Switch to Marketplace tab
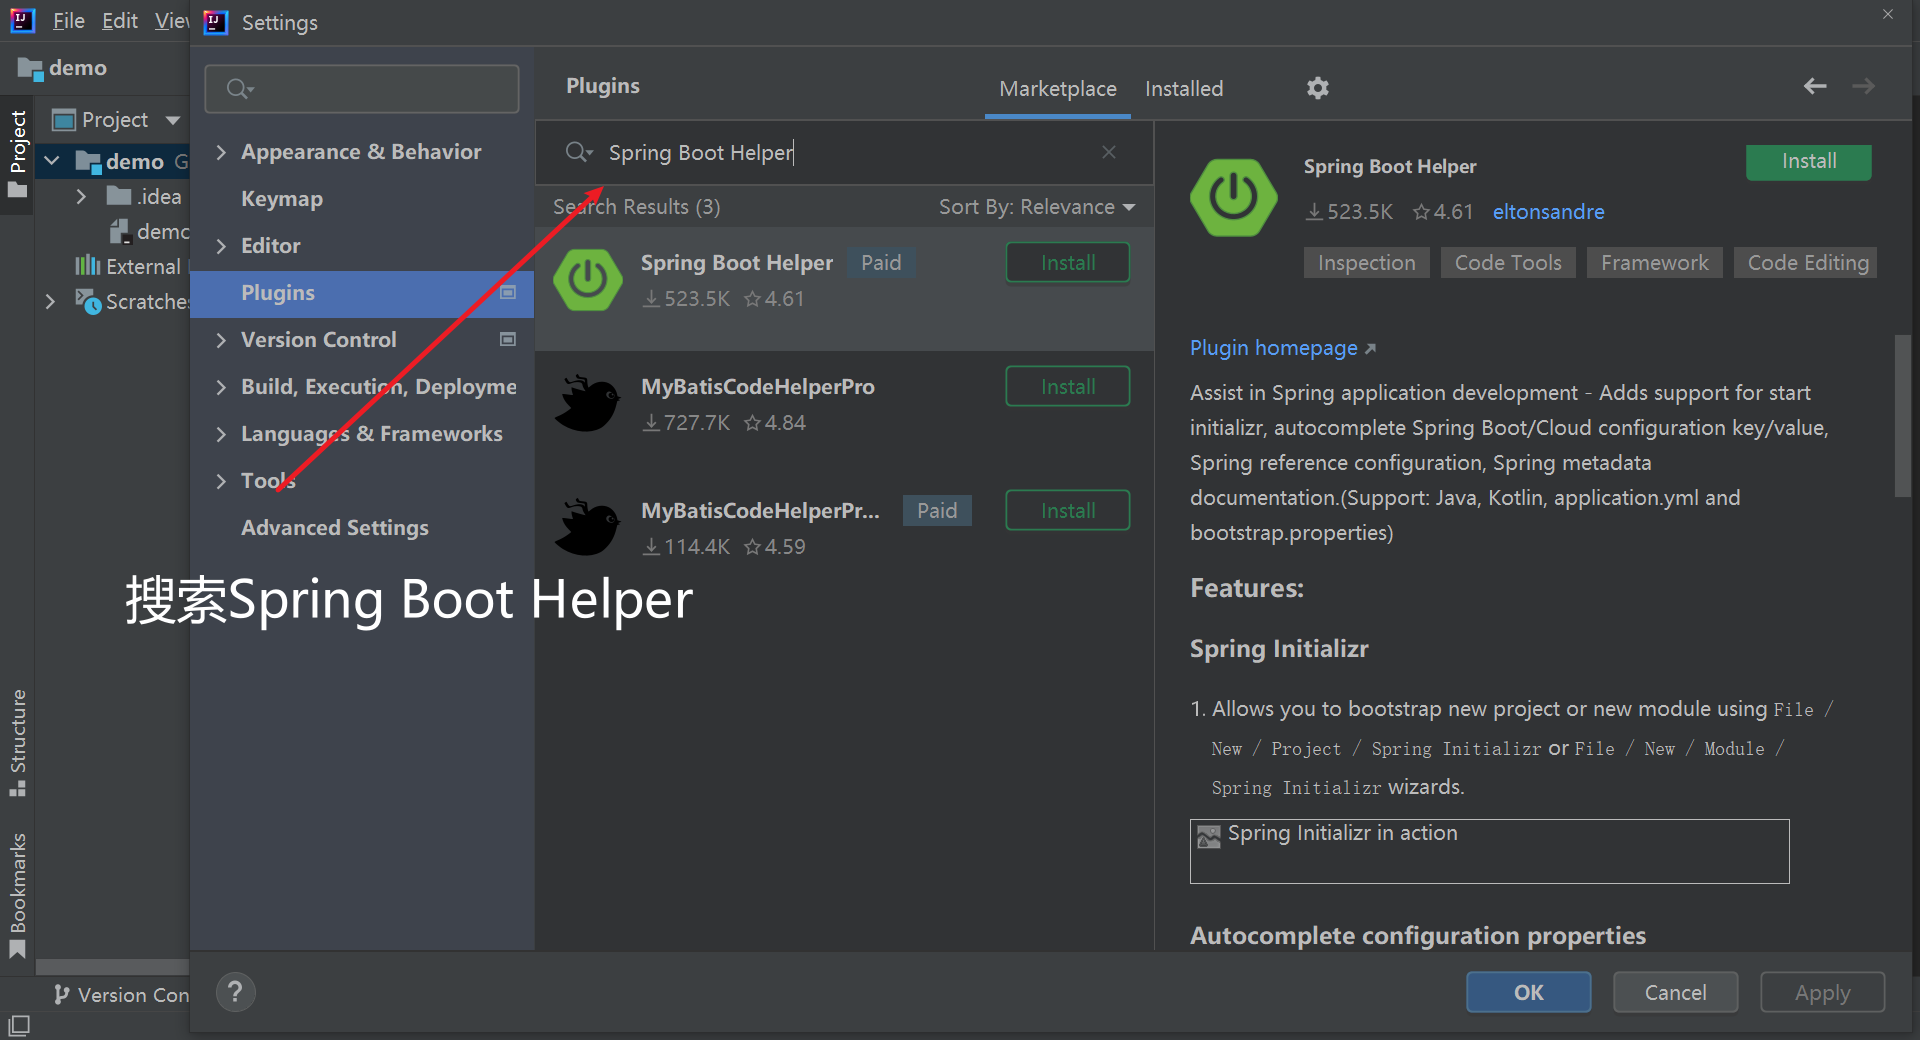The width and height of the screenshot is (1920, 1040). click(x=1058, y=88)
